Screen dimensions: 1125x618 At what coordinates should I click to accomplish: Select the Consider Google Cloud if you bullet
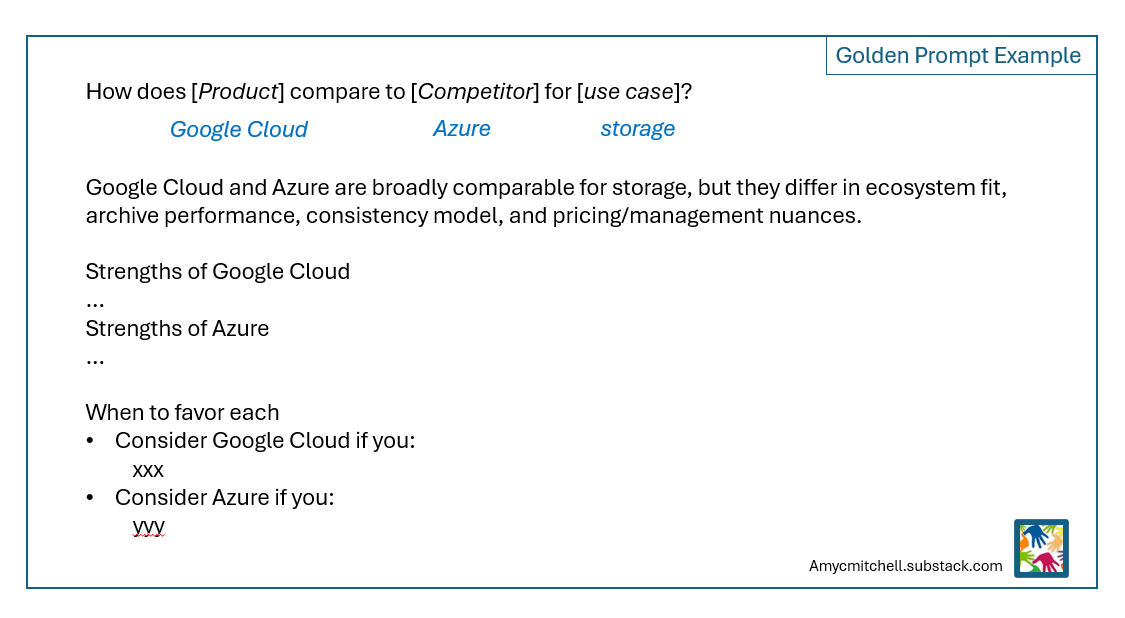click(264, 441)
